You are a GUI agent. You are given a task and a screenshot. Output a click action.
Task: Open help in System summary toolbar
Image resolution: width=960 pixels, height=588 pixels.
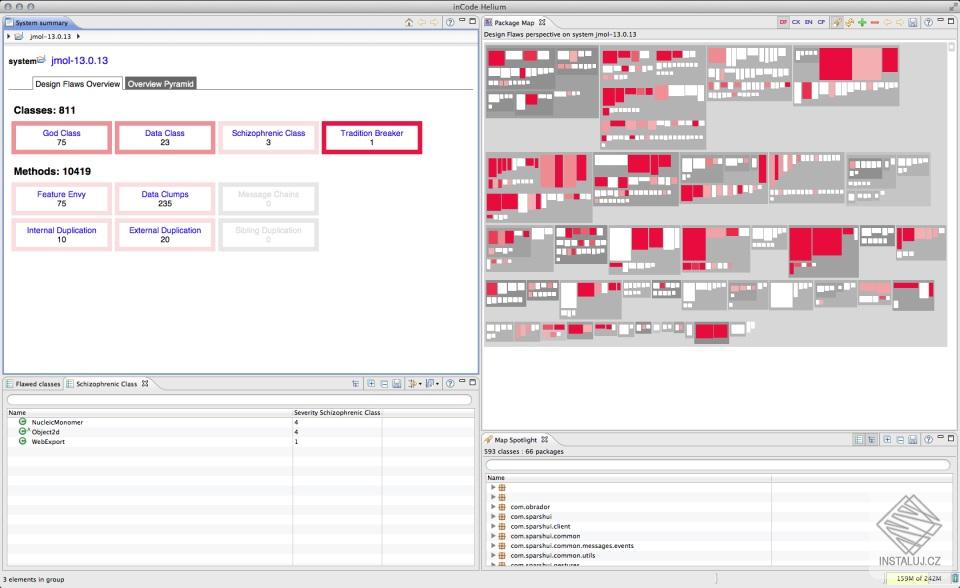[x=450, y=23]
